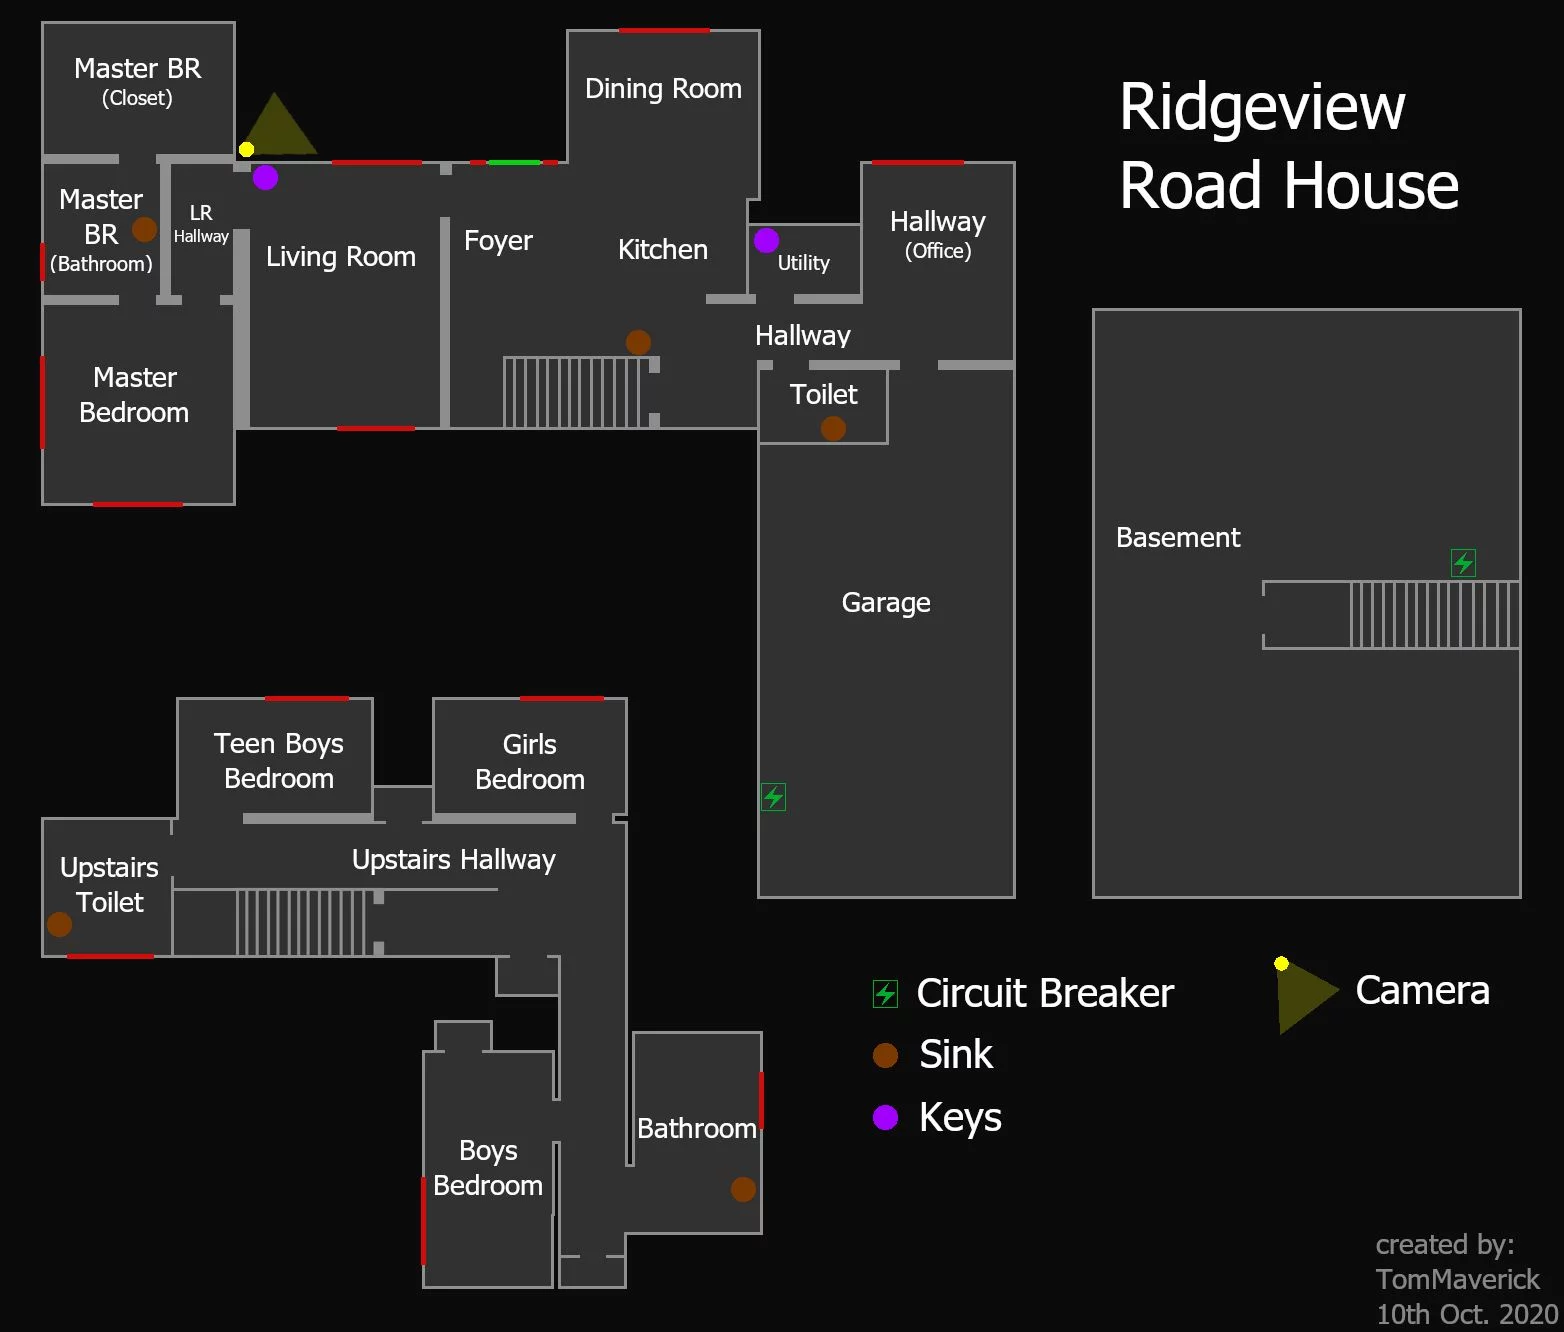This screenshot has width=1564, height=1332.
Task: Click the "Dining Room" label
Action: point(663,89)
